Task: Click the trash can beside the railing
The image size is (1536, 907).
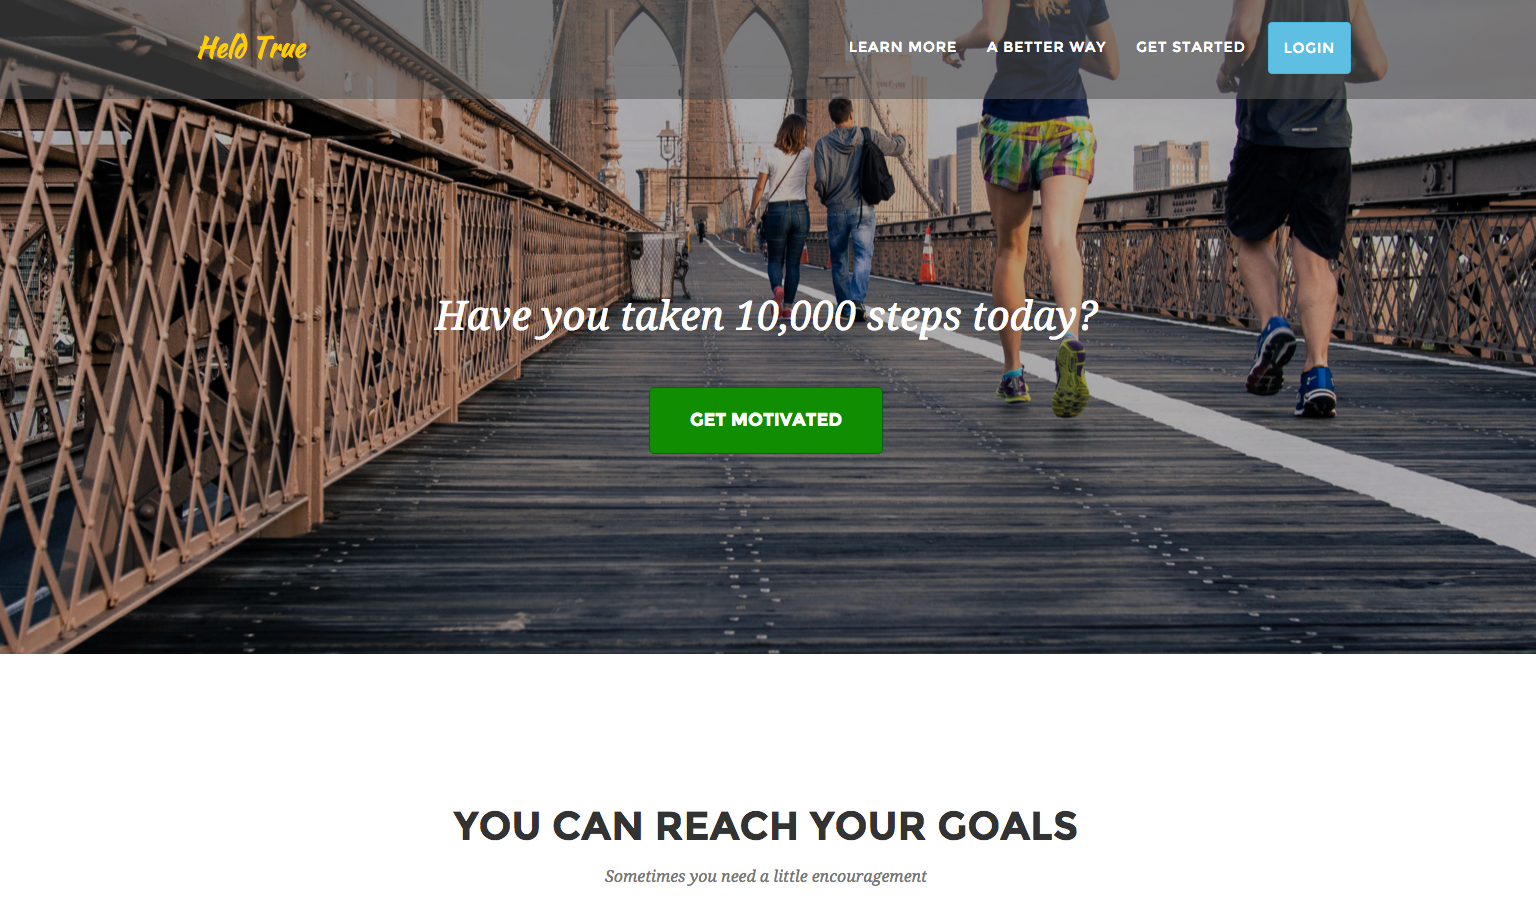Action: [652, 265]
